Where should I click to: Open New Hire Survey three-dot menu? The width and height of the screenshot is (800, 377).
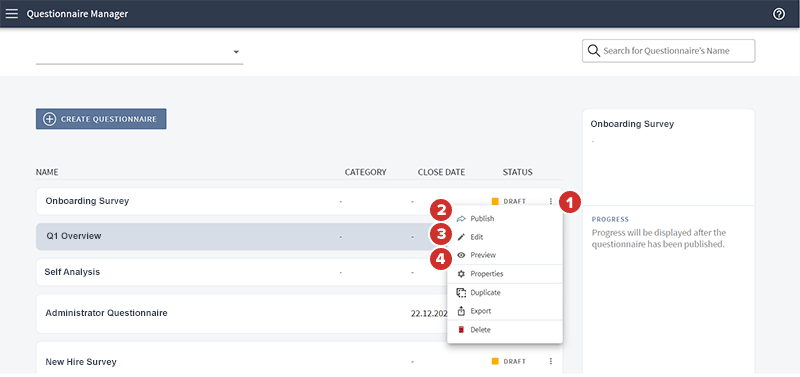551,361
